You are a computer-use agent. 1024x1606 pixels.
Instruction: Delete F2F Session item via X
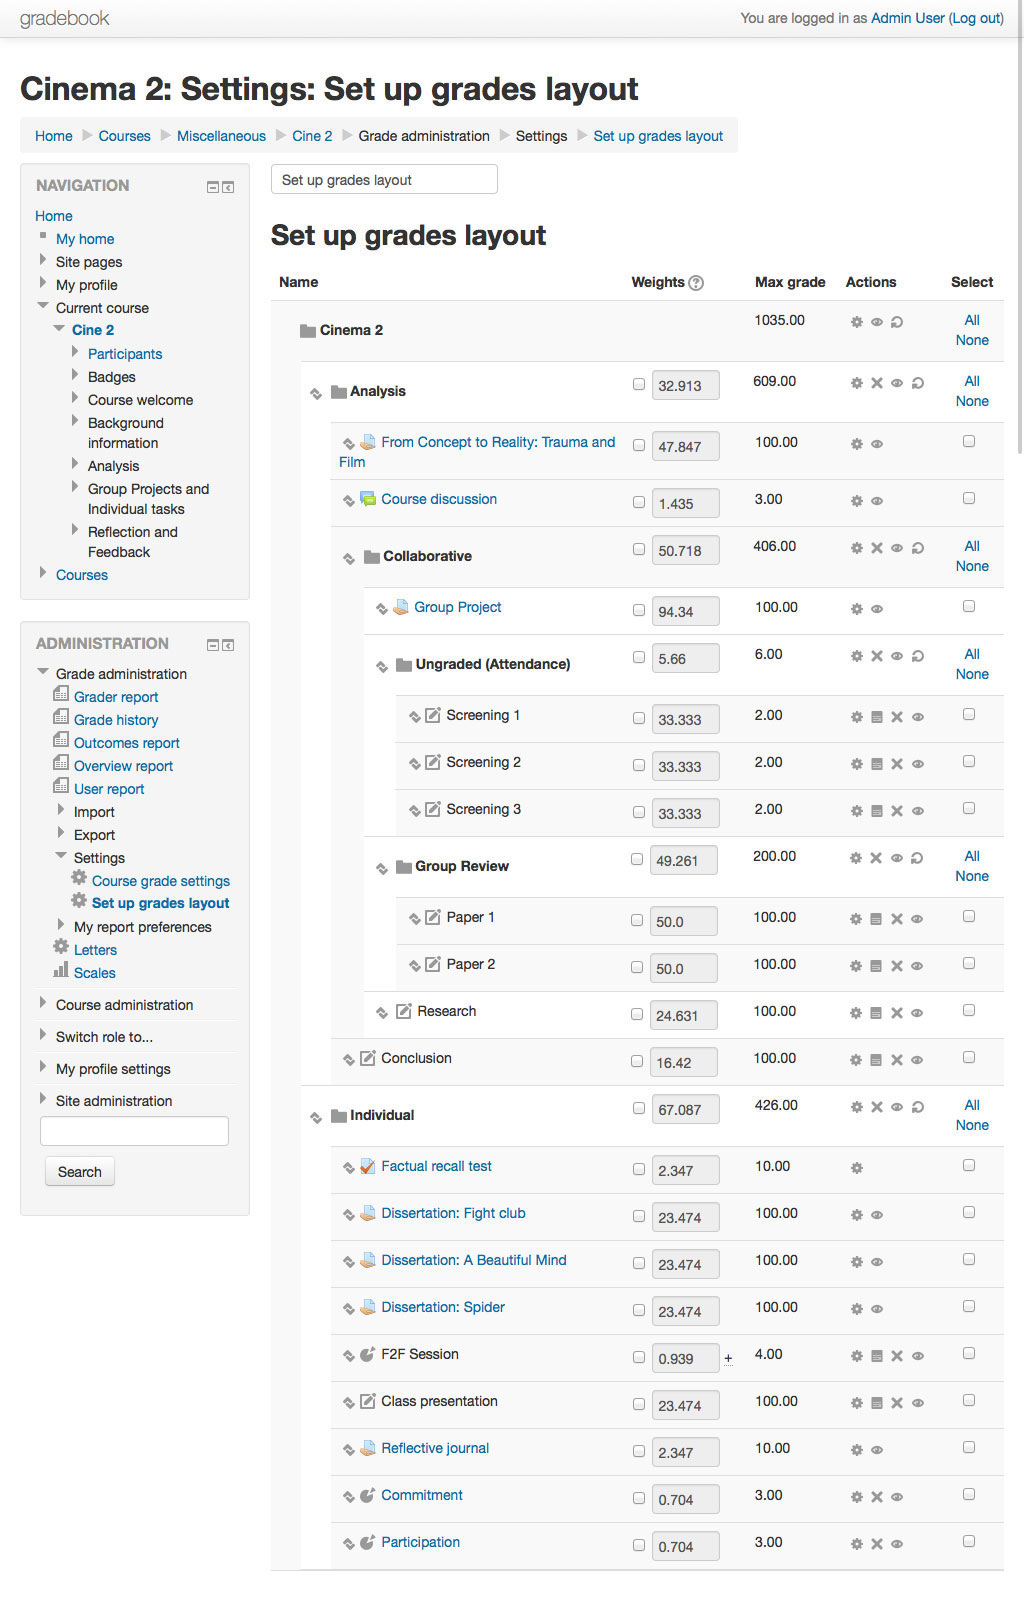pyautogui.click(x=897, y=1356)
